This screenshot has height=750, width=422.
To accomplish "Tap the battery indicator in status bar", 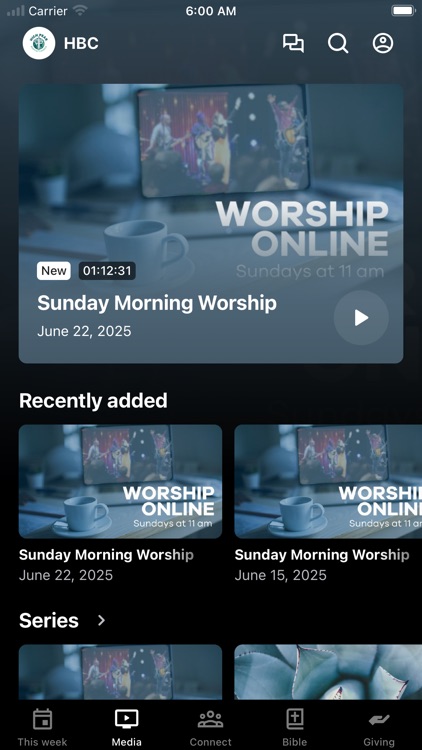I will tap(403, 11).
